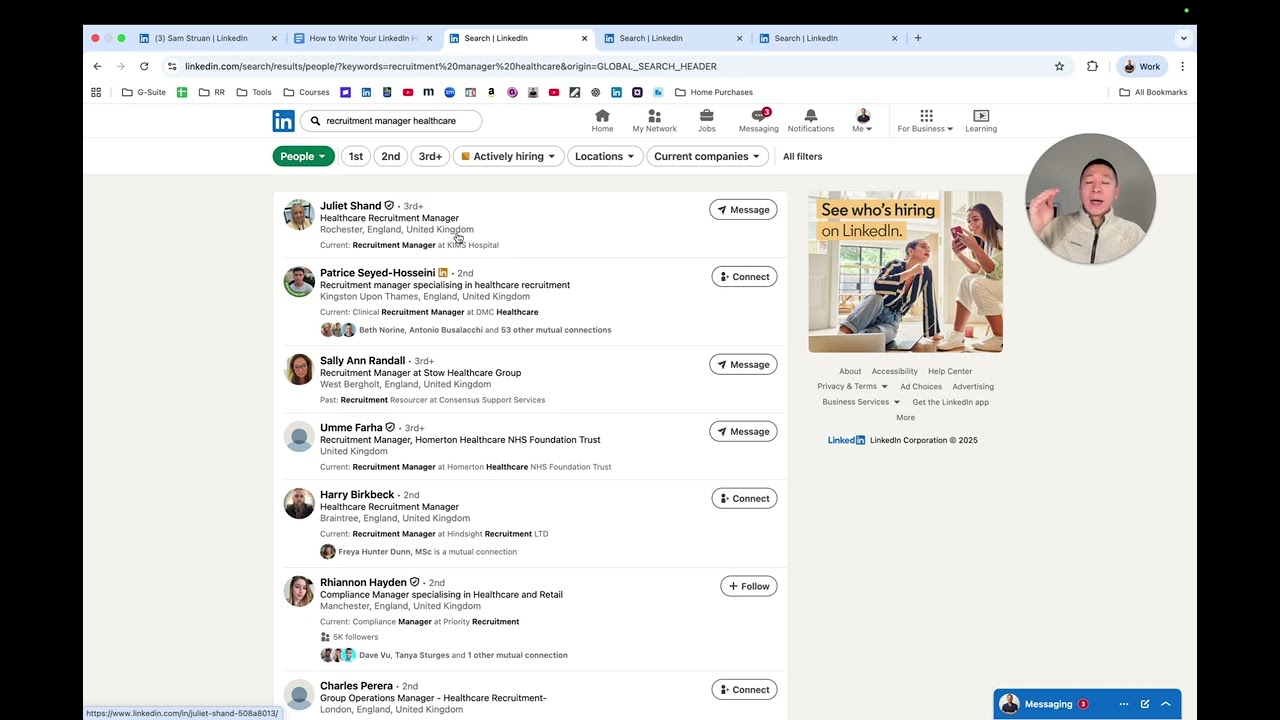The width and height of the screenshot is (1280, 720).
Task: Open site info icon in address bar
Action: tap(172, 66)
